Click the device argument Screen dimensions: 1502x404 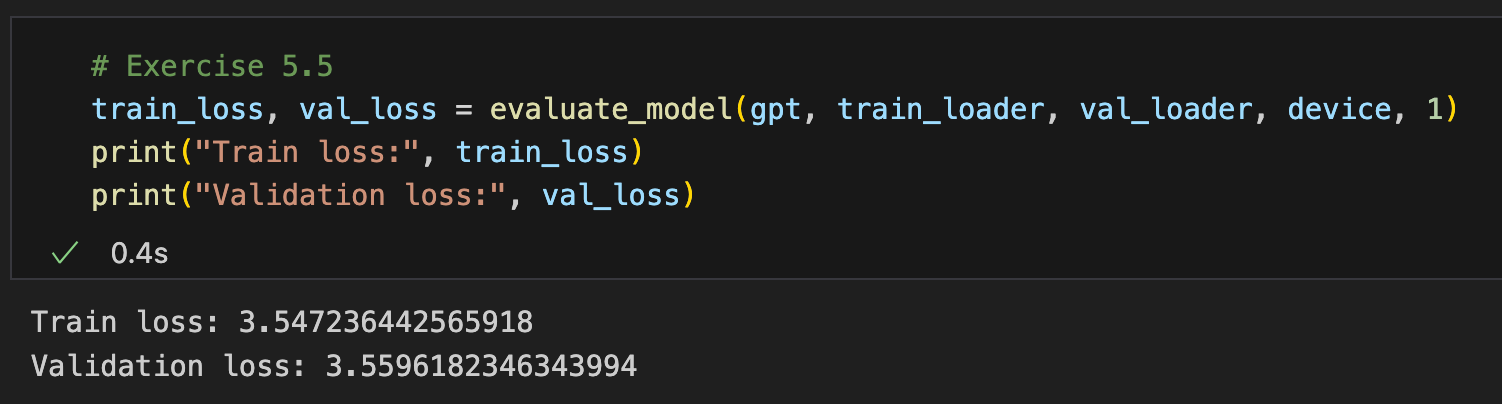pos(1339,109)
